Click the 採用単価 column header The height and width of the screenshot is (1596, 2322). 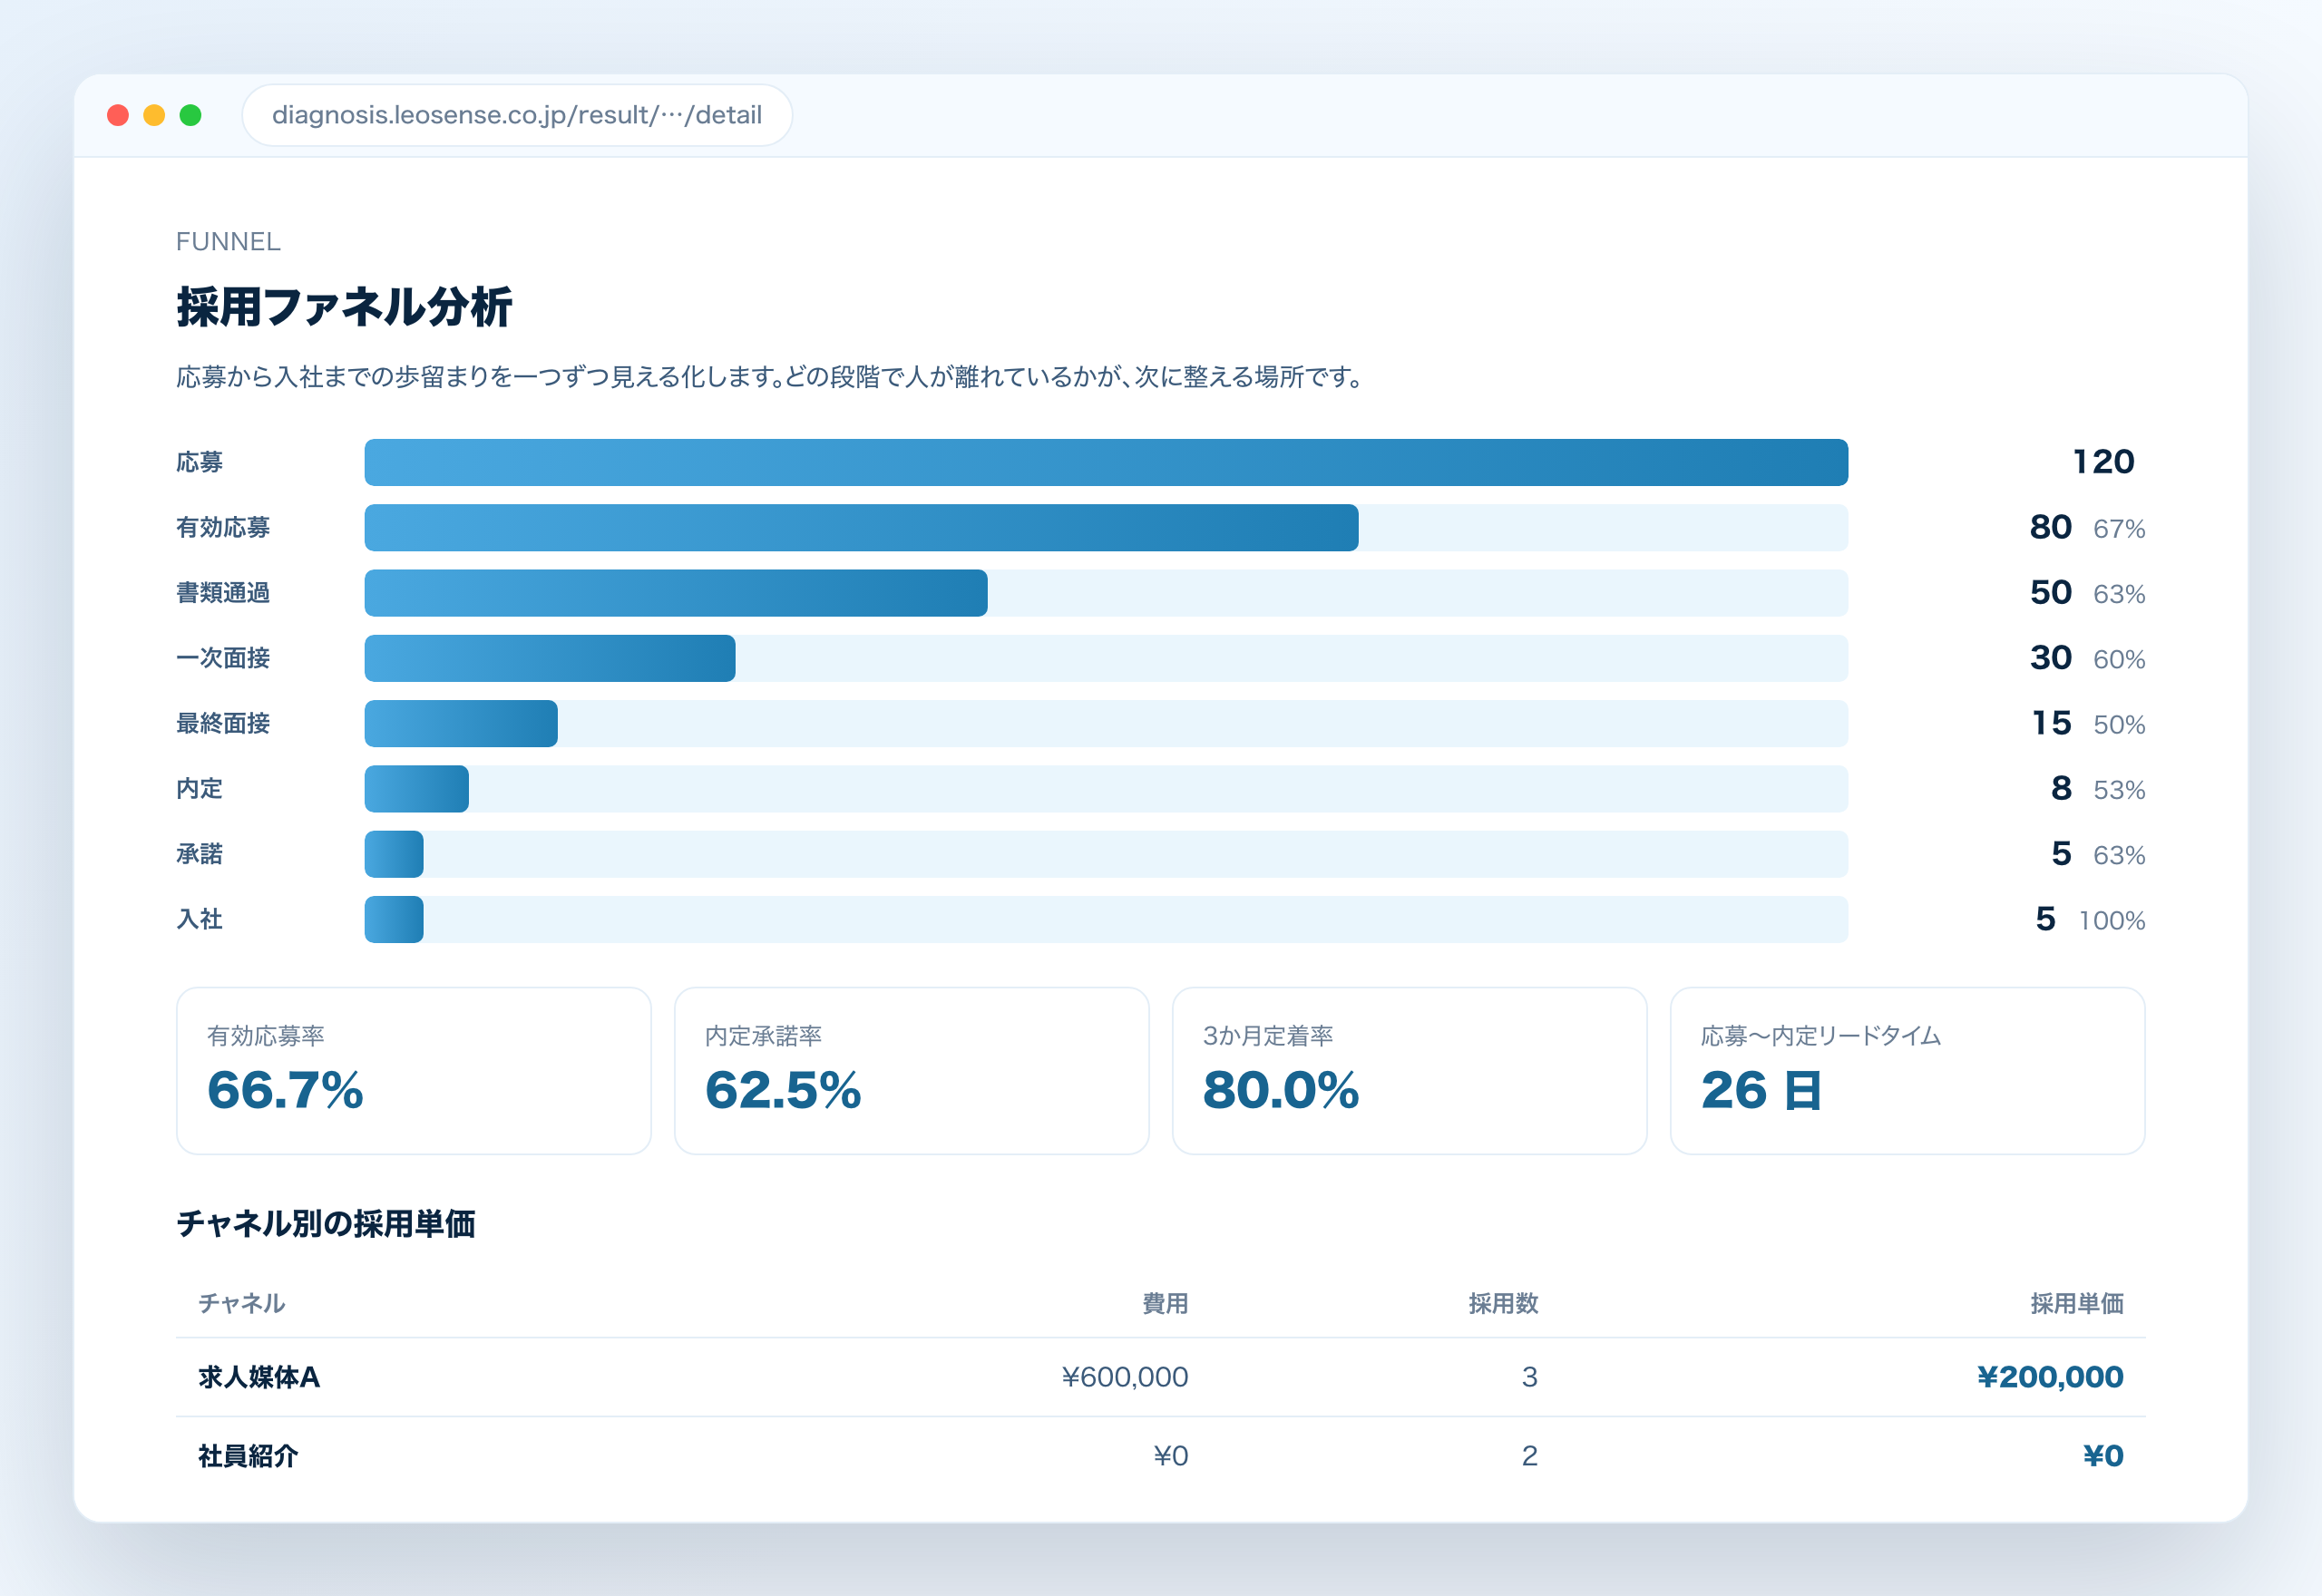click(x=2077, y=1303)
